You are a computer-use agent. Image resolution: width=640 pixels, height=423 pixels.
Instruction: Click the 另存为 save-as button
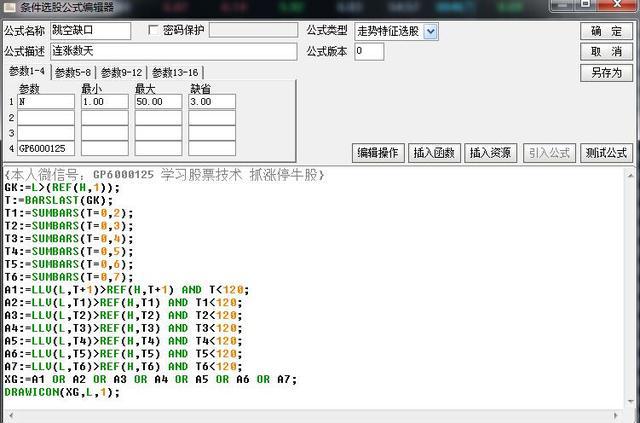point(607,73)
